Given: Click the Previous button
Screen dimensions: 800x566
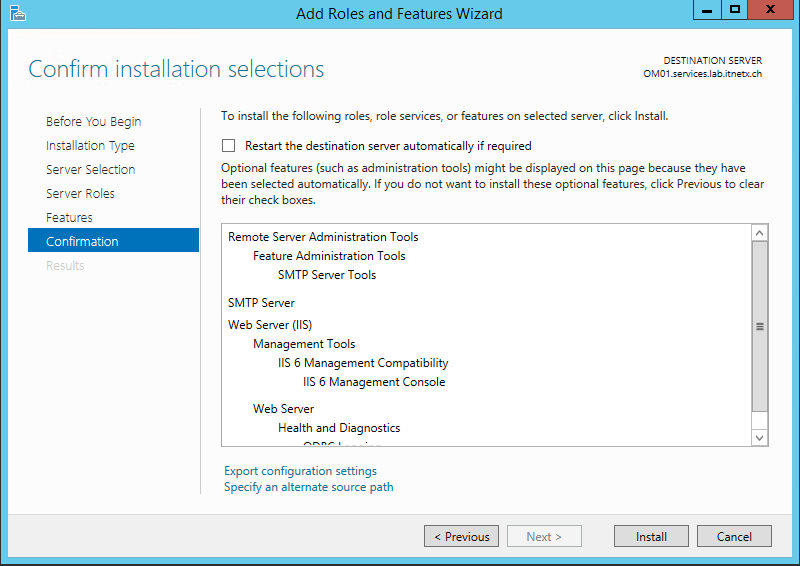Looking at the screenshot, I should [x=461, y=536].
